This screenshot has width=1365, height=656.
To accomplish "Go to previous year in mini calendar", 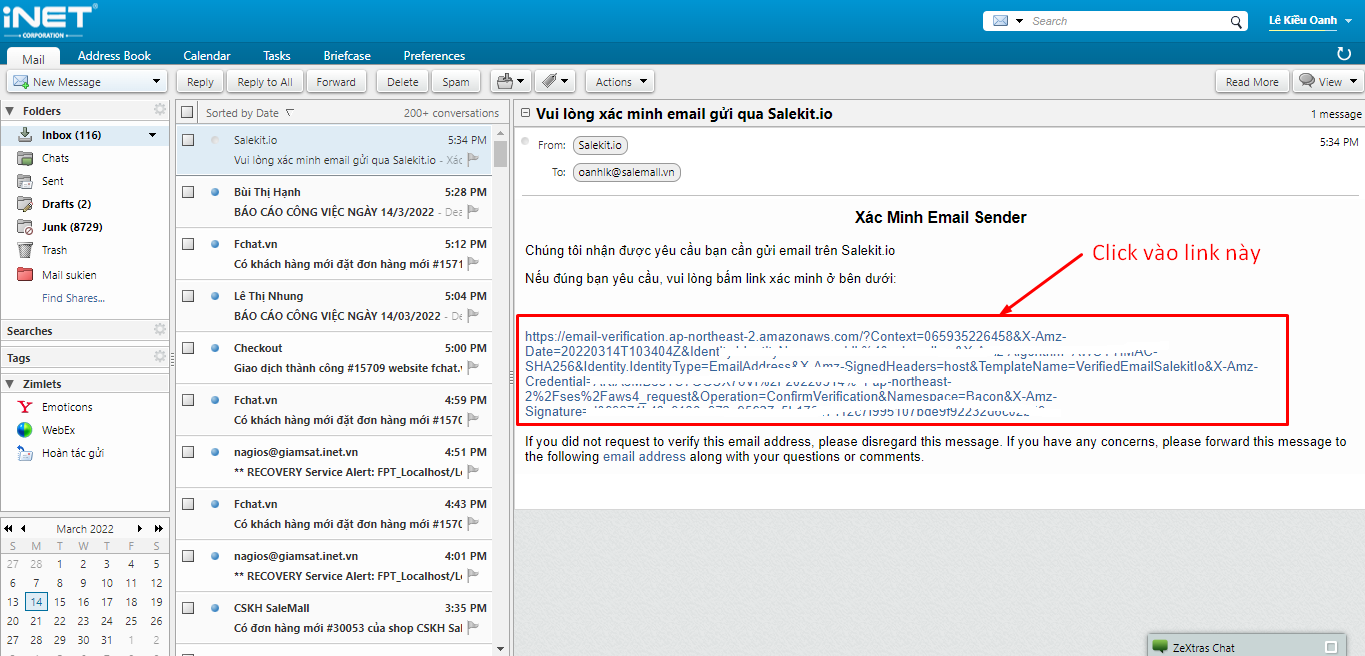I will (x=8, y=528).
